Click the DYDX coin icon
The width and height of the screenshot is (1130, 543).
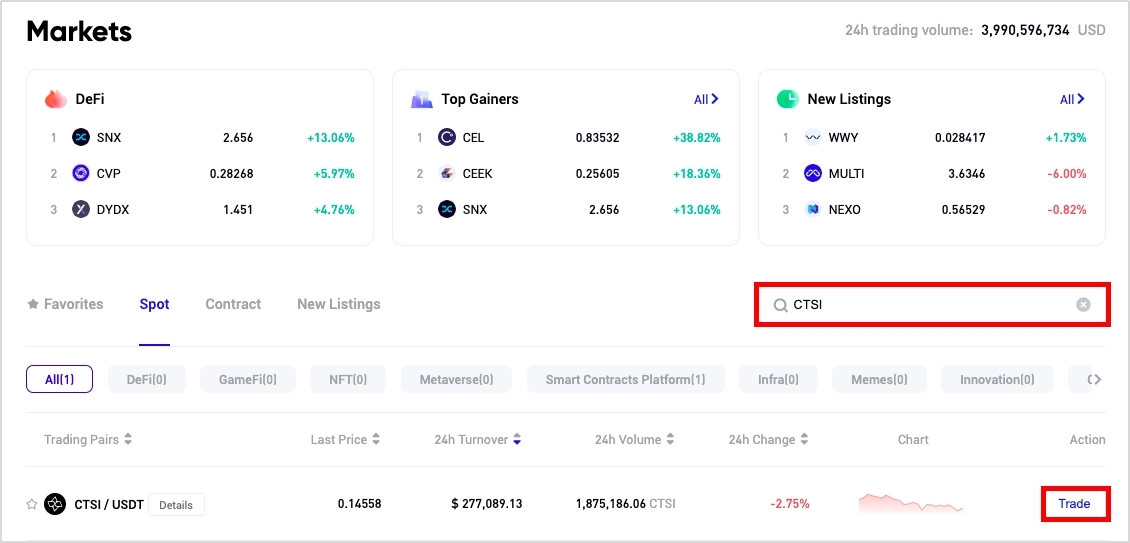(81, 209)
